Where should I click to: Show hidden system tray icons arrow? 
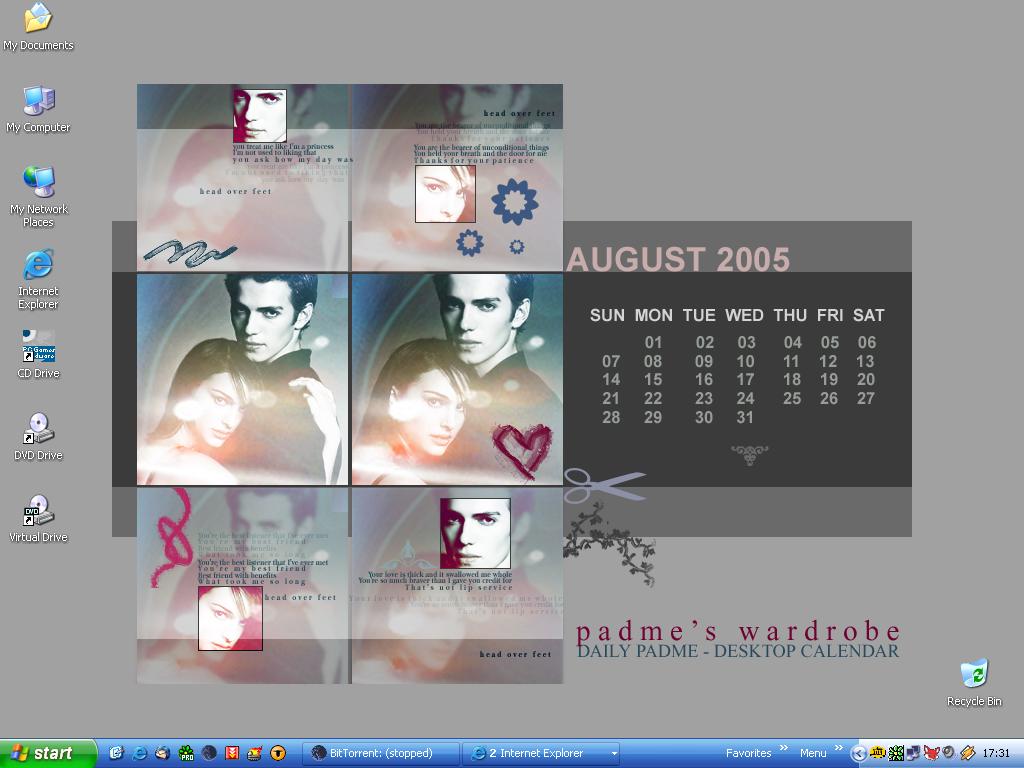(x=859, y=753)
